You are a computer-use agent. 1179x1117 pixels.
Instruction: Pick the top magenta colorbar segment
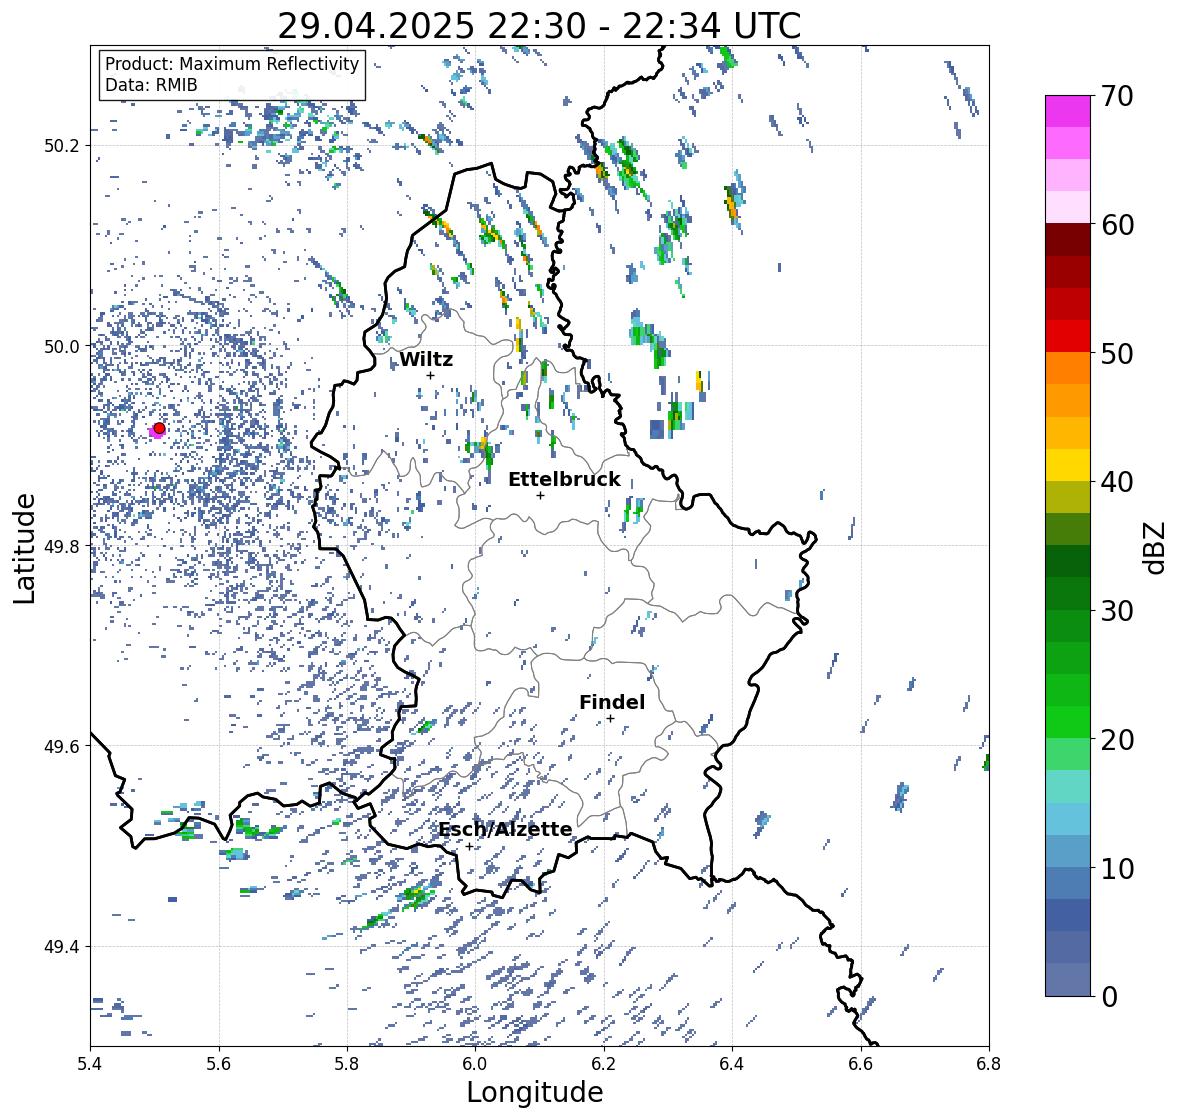point(1068,111)
